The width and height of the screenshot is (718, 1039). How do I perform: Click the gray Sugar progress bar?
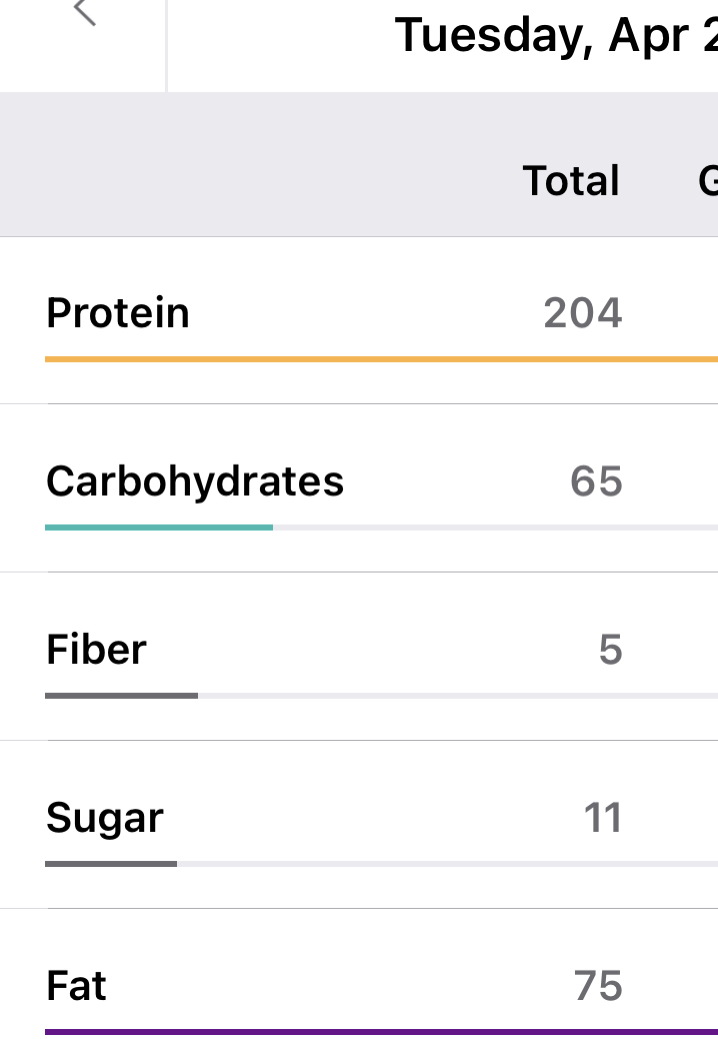(111, 862)
